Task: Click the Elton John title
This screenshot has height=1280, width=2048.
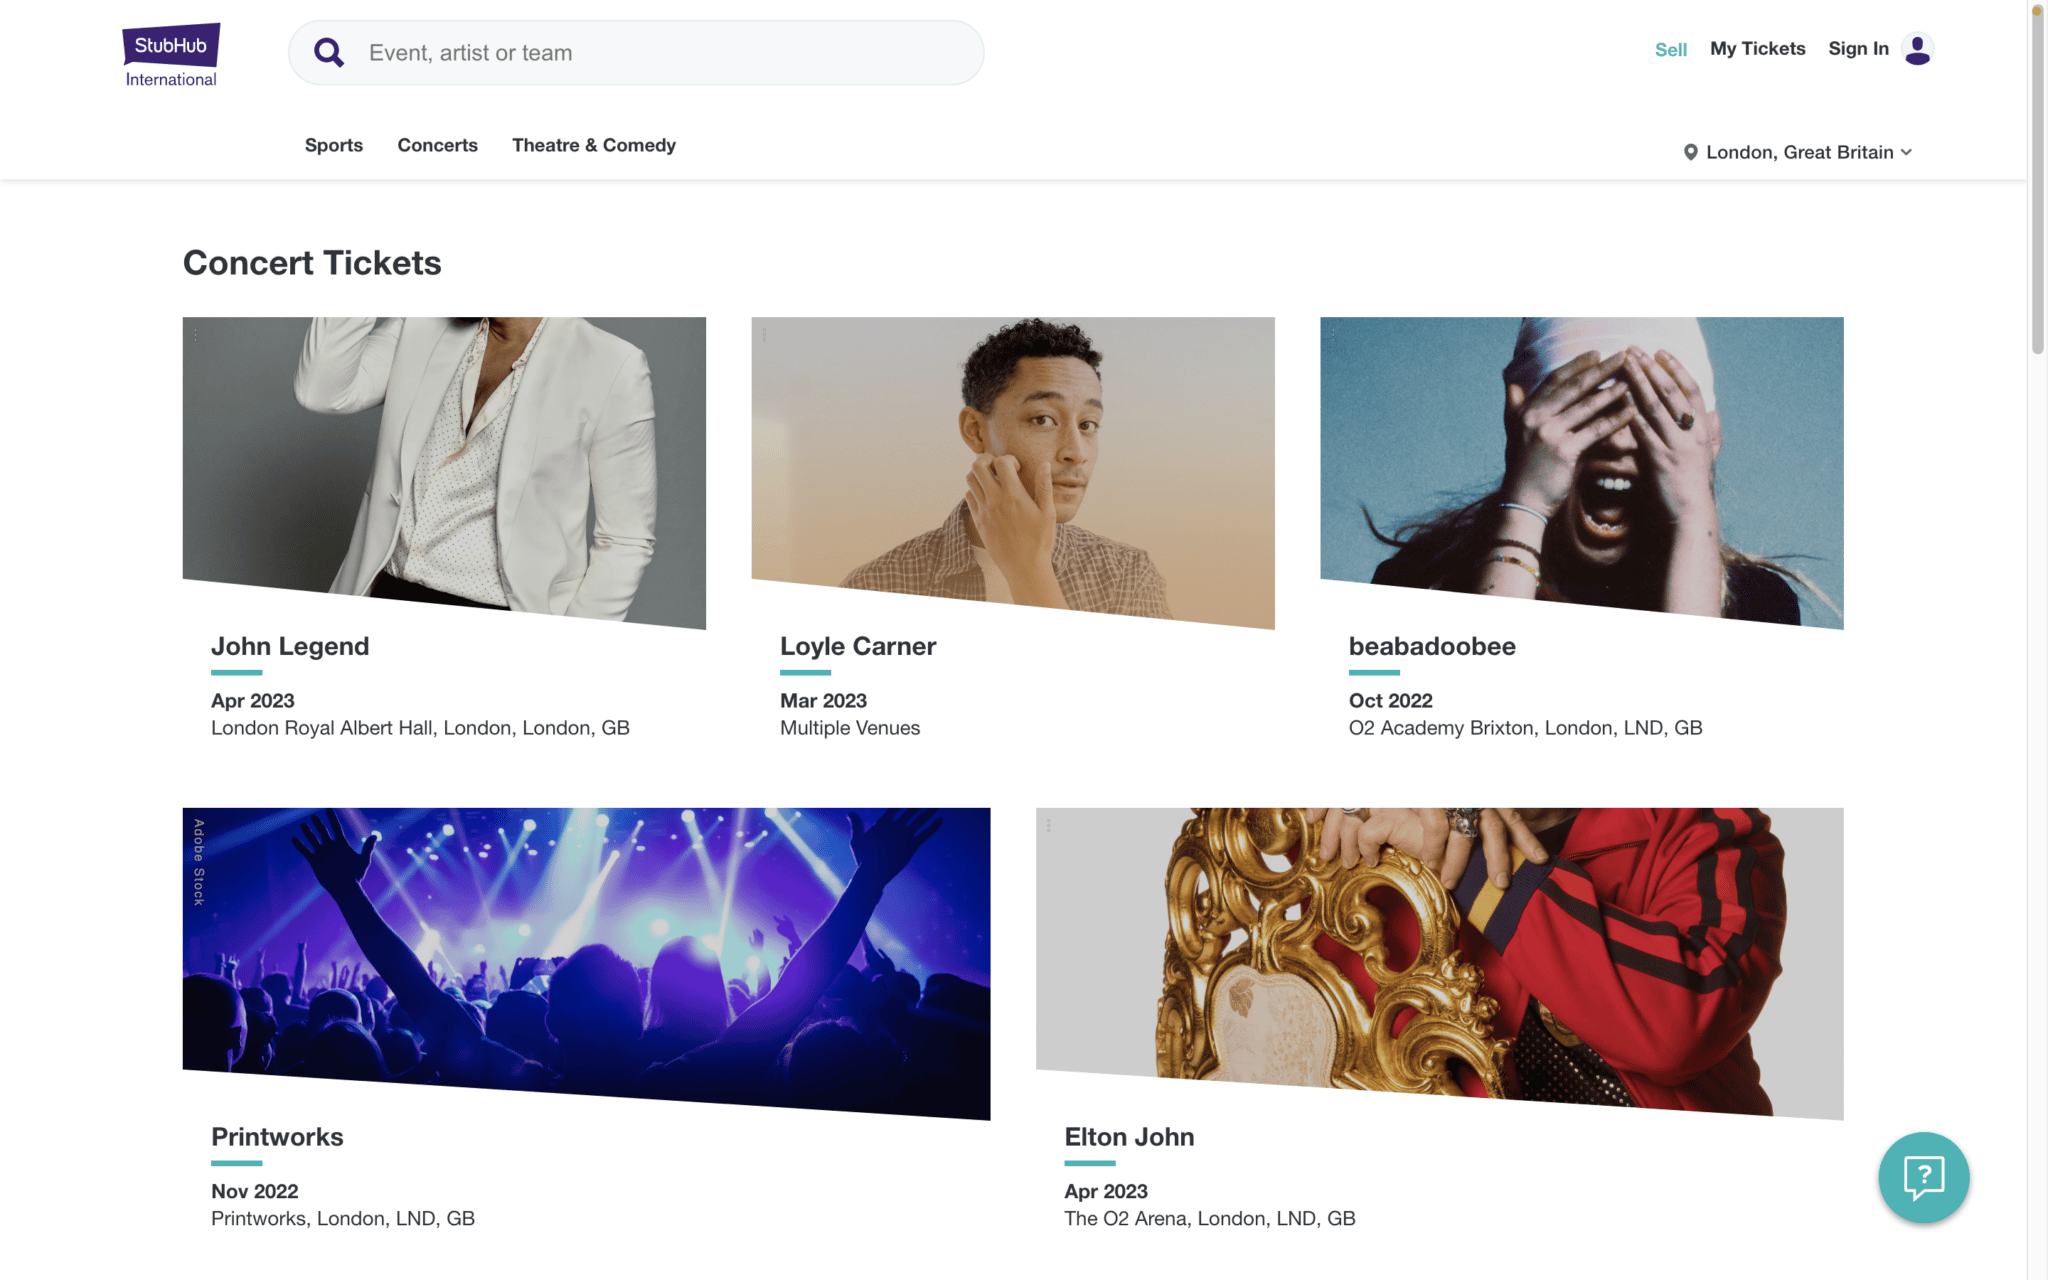Action: click(x=1129, y=1137)
